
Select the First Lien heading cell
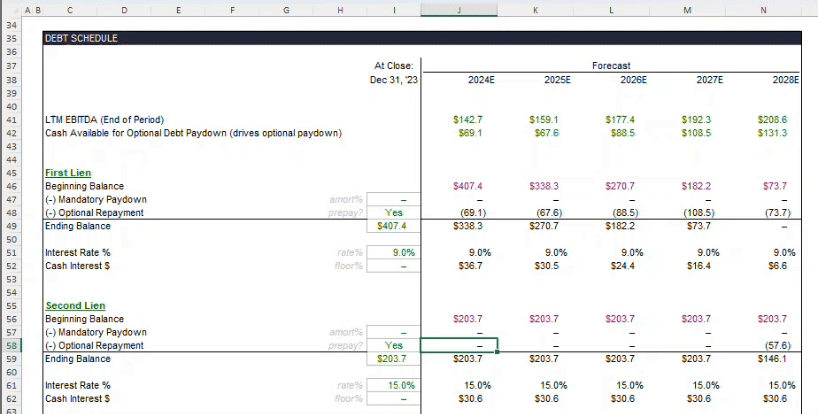[x=68, y=173]
